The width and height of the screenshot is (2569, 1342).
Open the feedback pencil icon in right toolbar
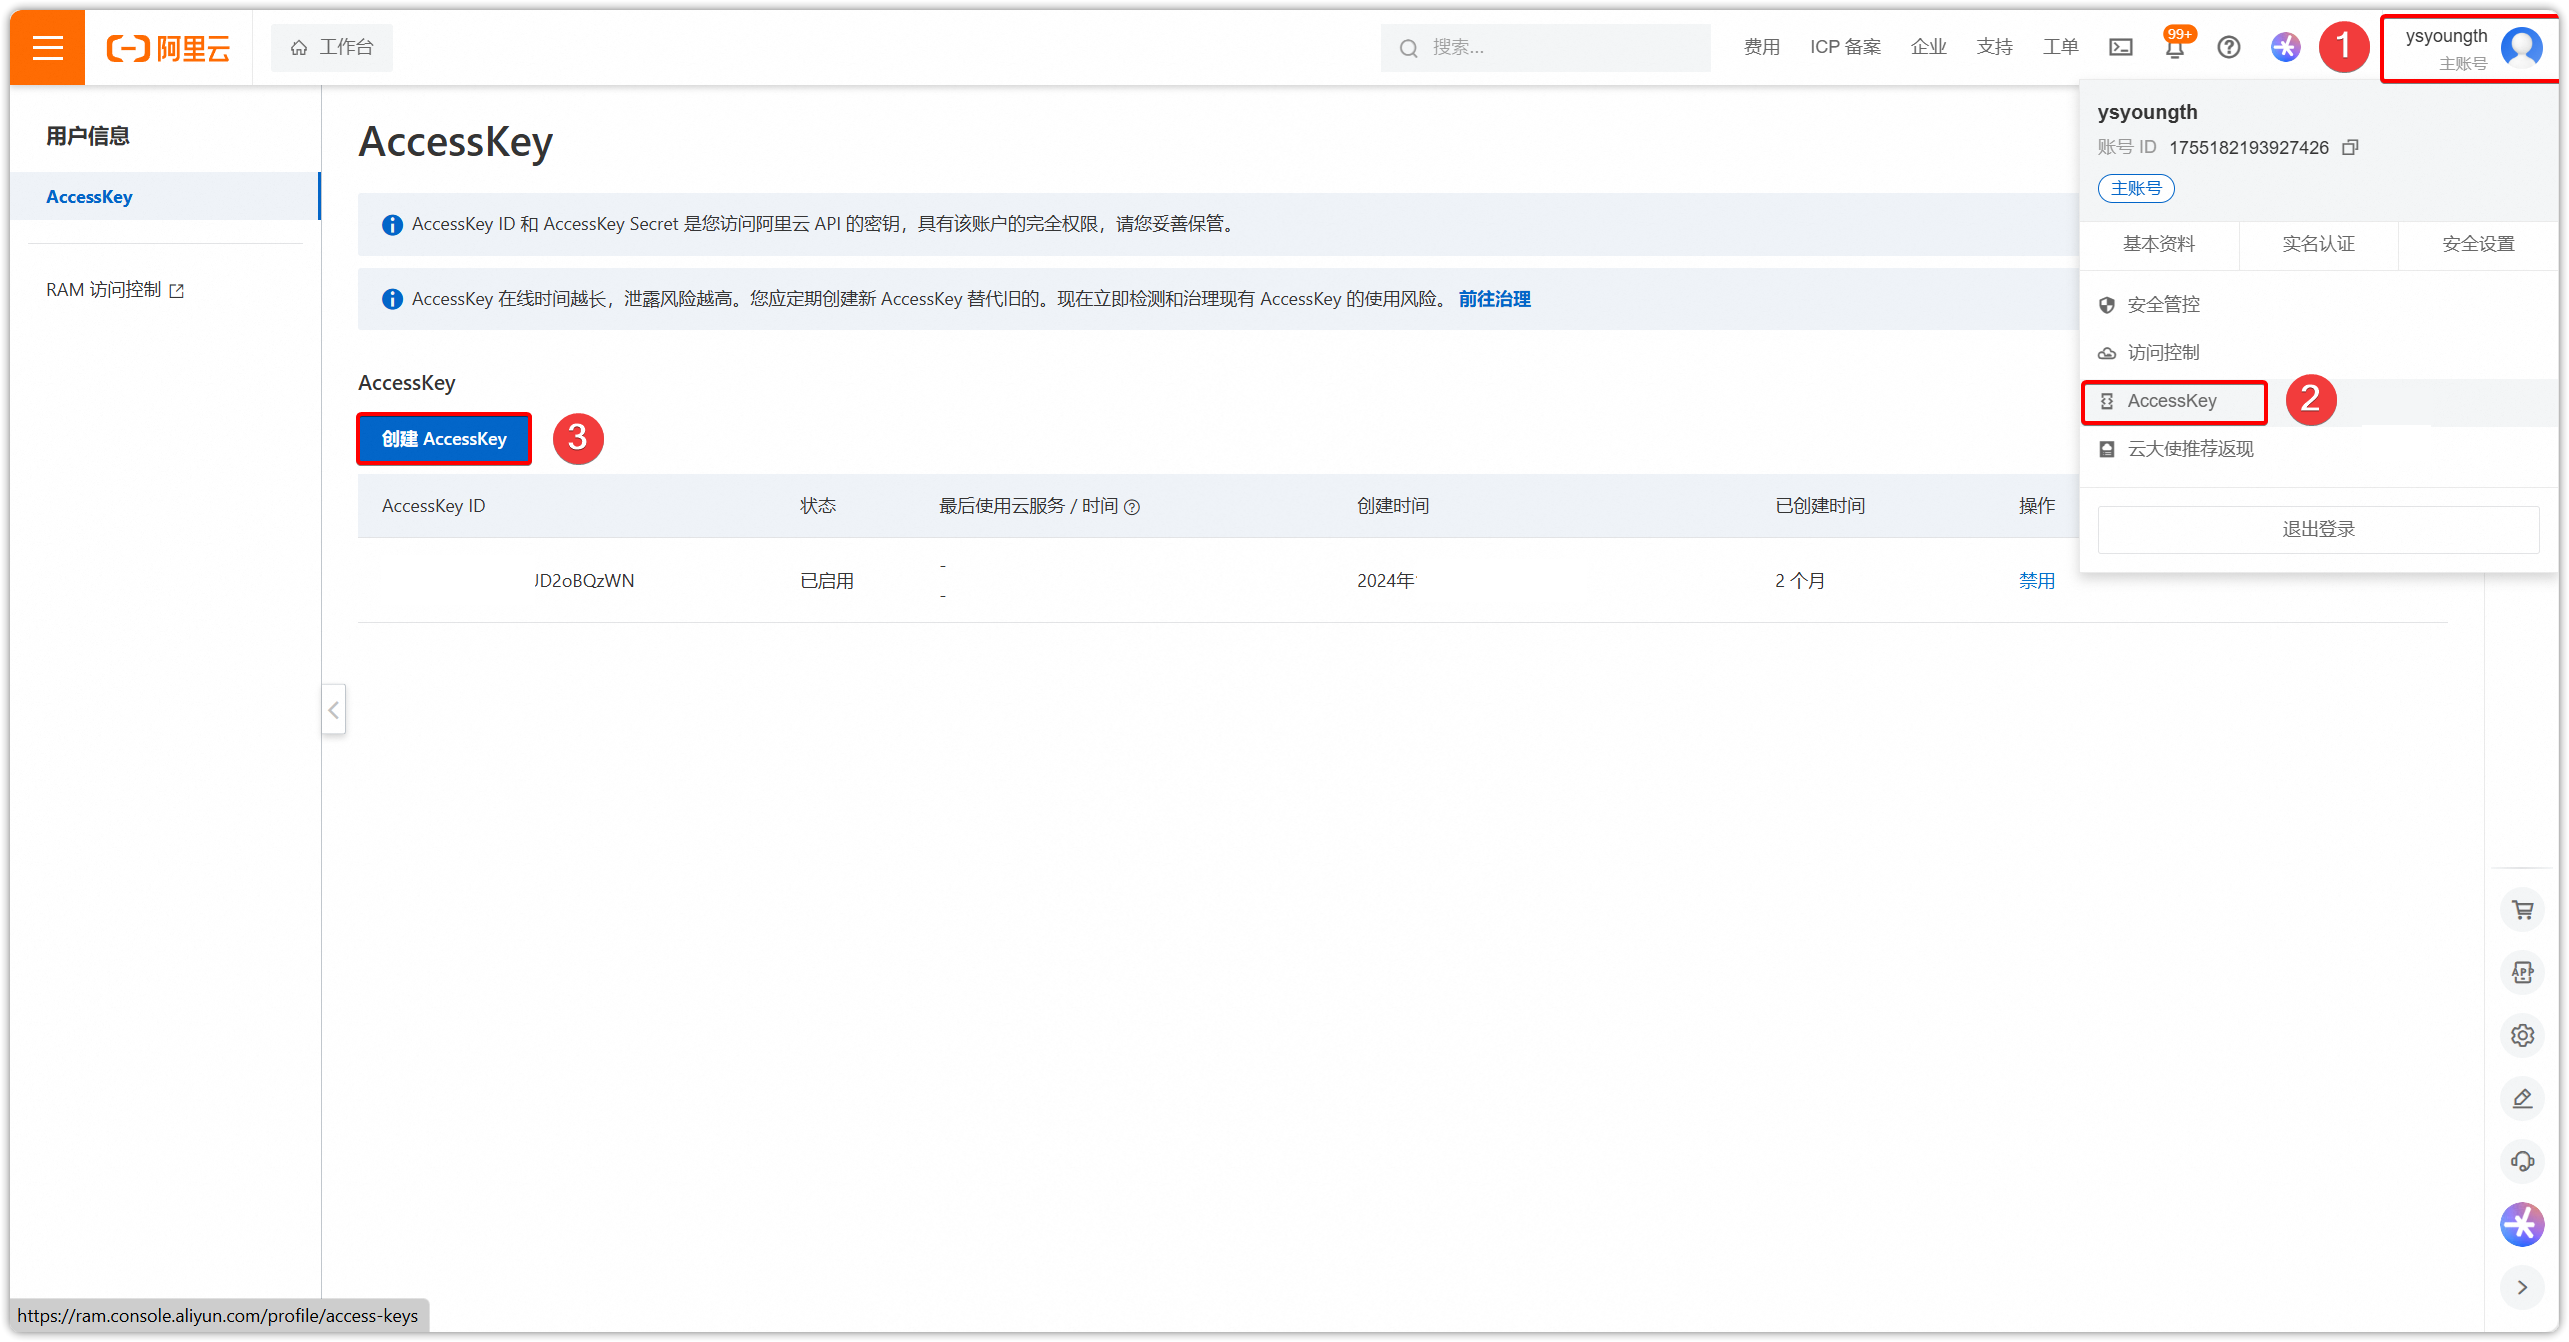tap(2522, 1098)
